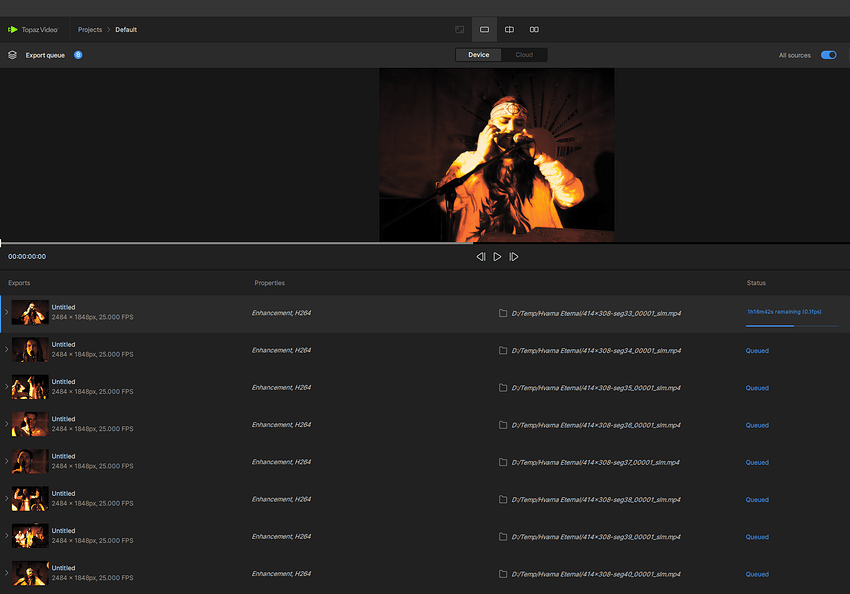
Task: Expand the seg36 export row
Action: tap(7, 424)
